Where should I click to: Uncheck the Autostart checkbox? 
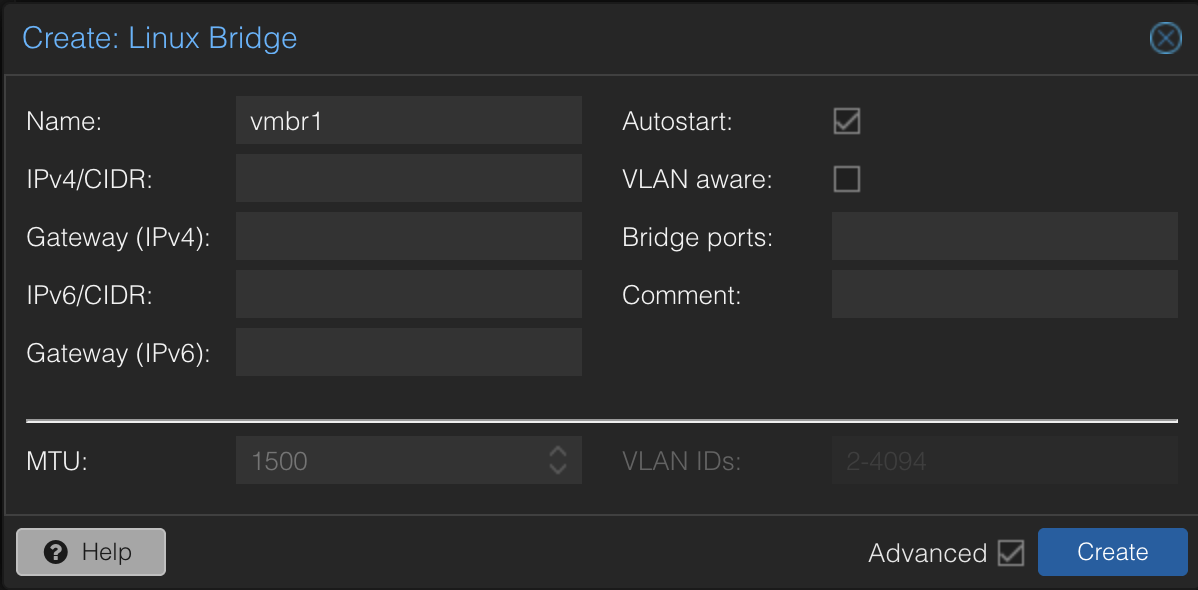pyautogui.click(x=846, y=121)
